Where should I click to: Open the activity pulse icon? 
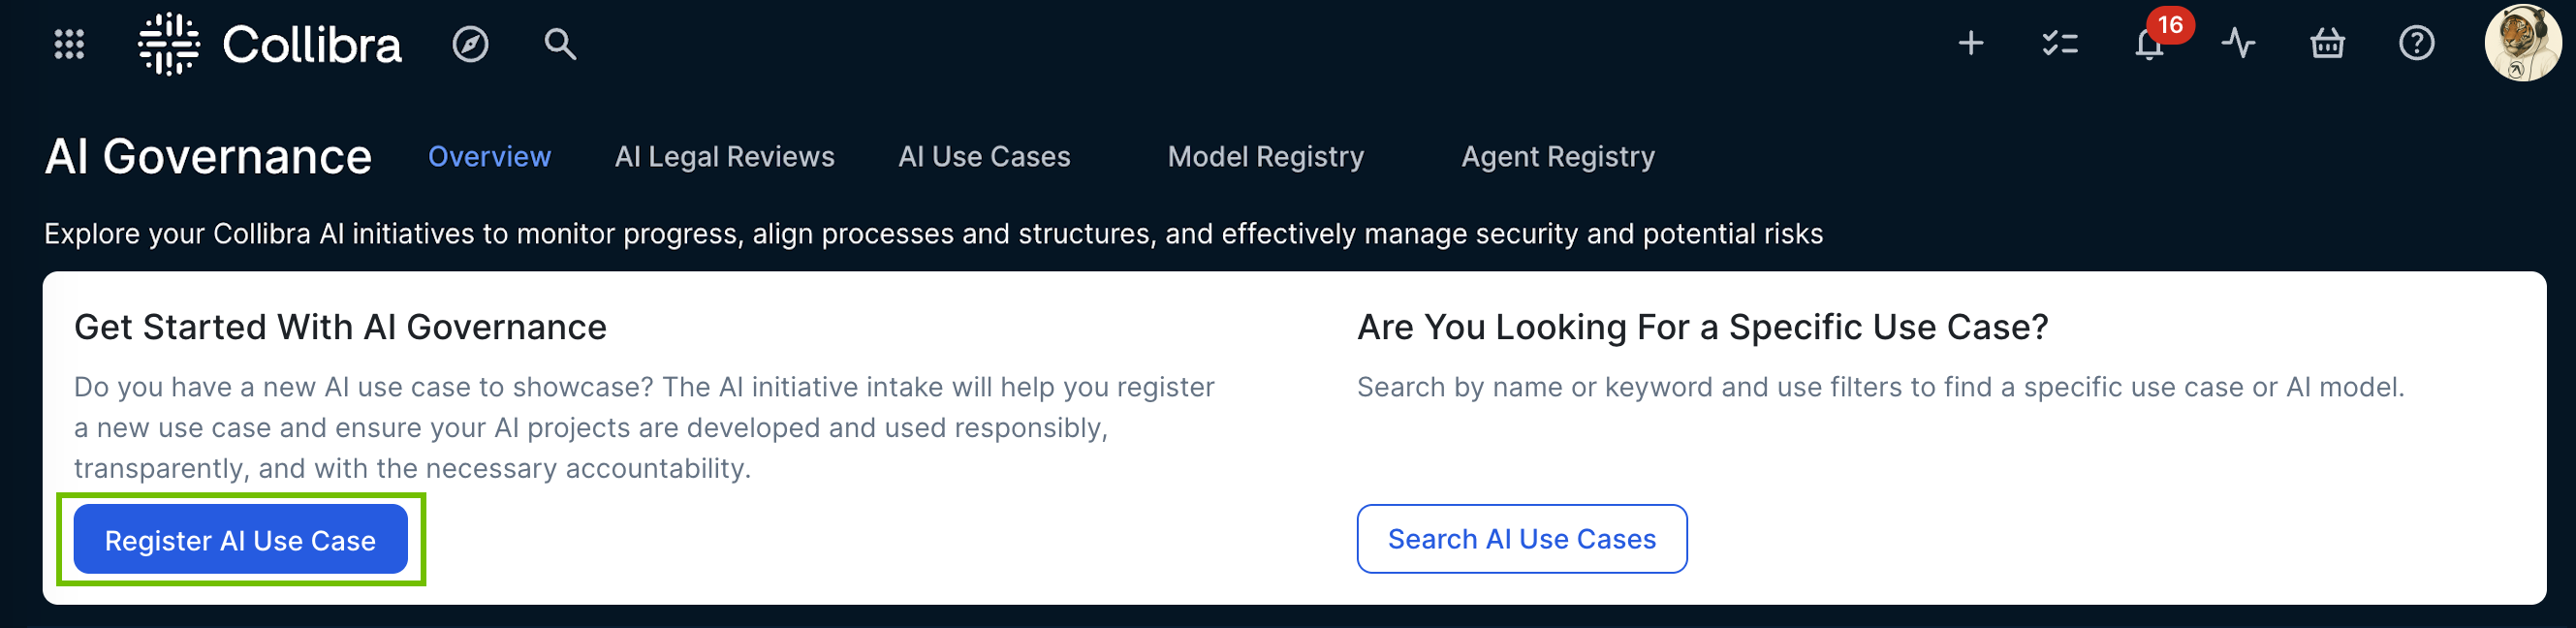pyautogui.click(x=2238, y=43)
